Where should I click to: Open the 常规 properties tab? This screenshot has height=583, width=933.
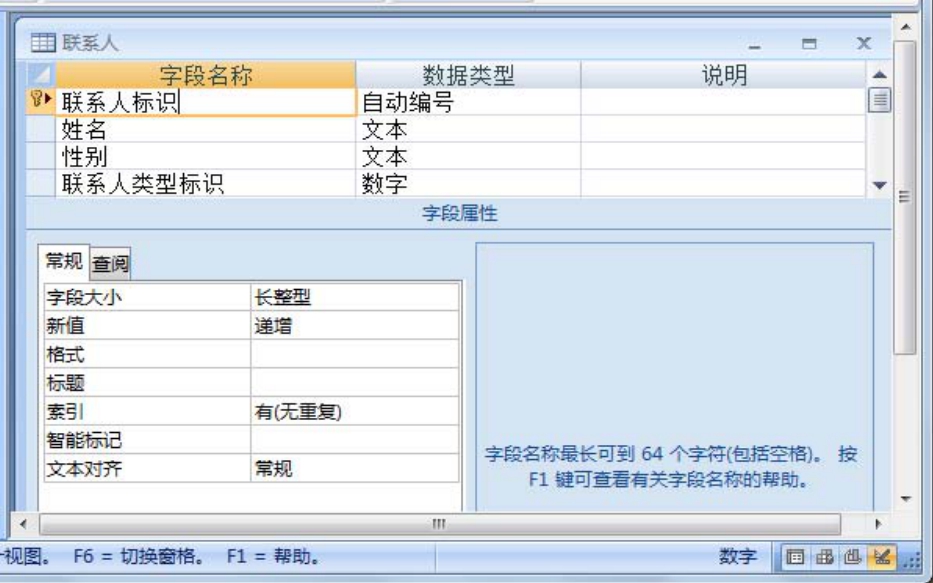click(x=64, y=262)
